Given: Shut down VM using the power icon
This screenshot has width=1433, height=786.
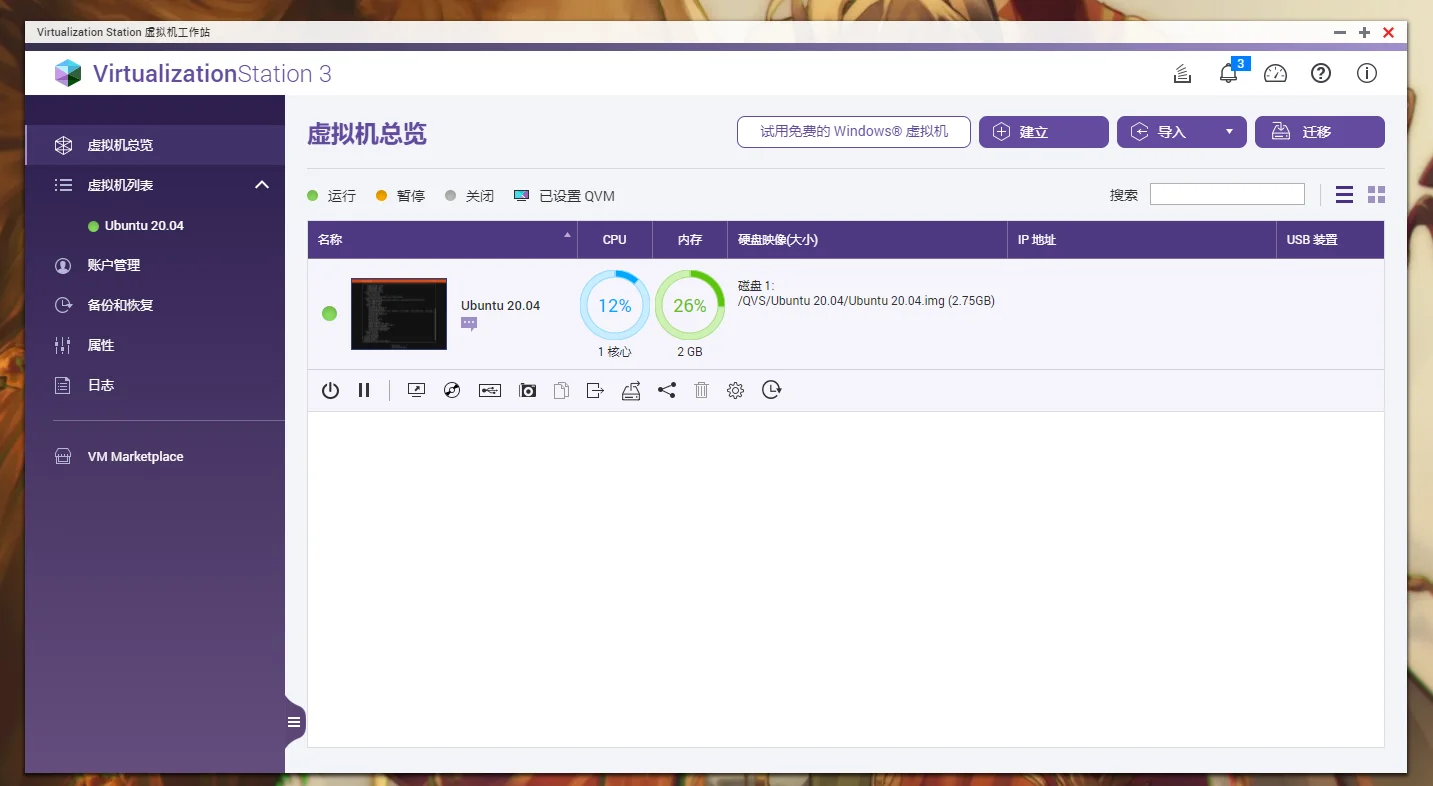Looking at the screenshot, I should tap(330, 390).
